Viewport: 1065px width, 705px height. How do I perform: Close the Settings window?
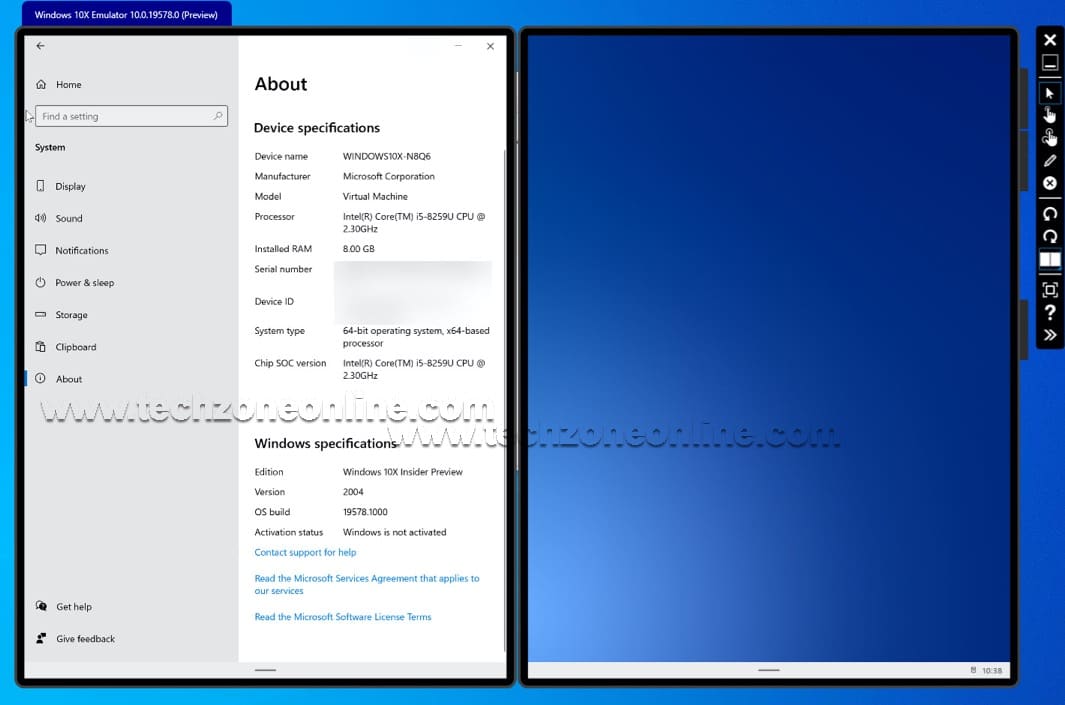pyautogui.click(x=490, y=46)
